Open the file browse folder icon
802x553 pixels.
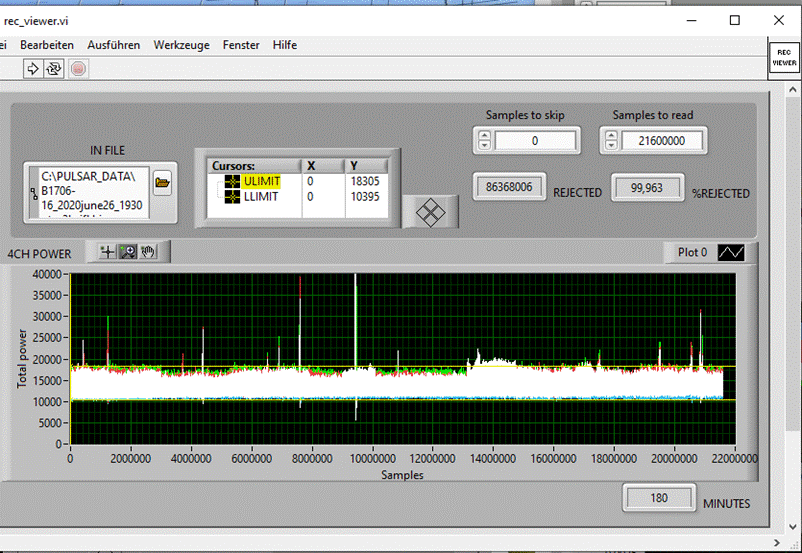(x=163, y=183)
